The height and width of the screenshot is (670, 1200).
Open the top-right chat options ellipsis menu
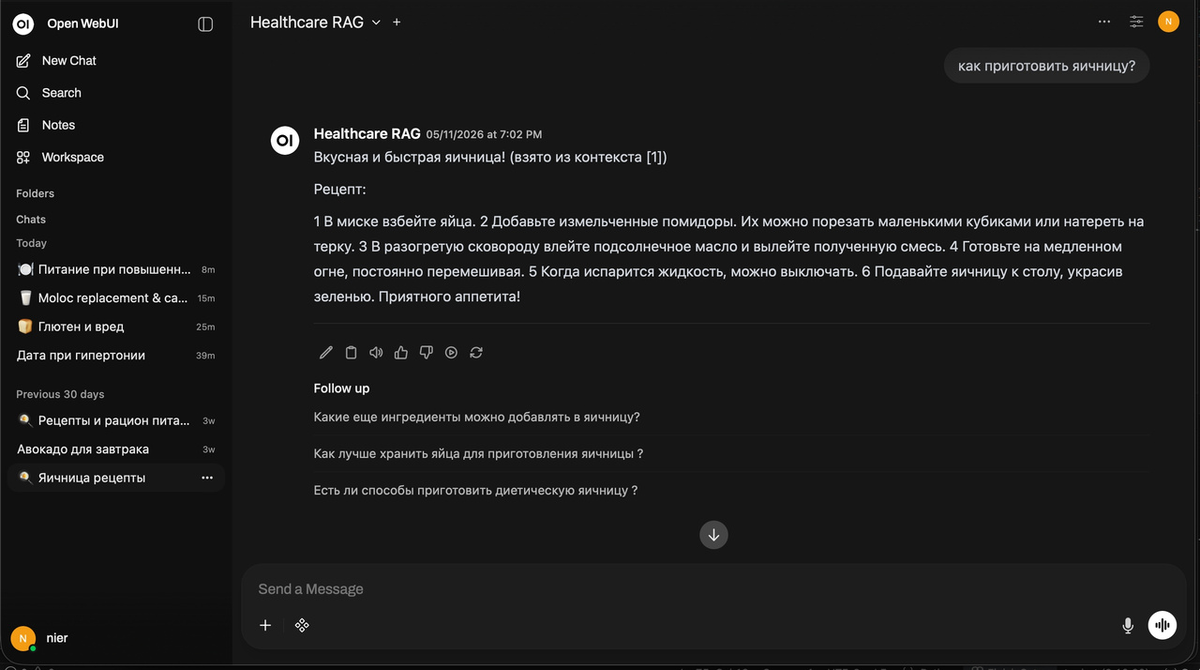(x=1104, y=21)
